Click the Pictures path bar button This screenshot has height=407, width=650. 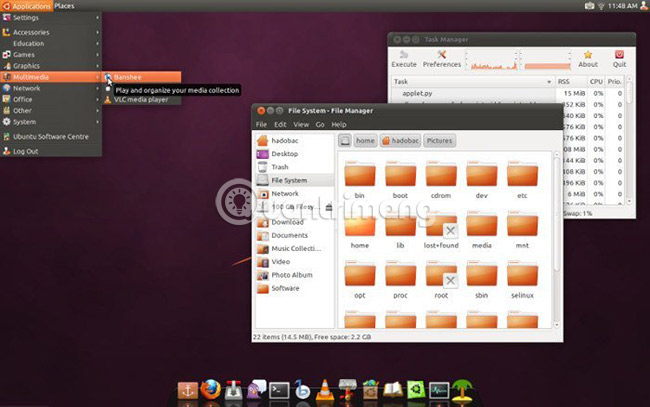point(439,141)
